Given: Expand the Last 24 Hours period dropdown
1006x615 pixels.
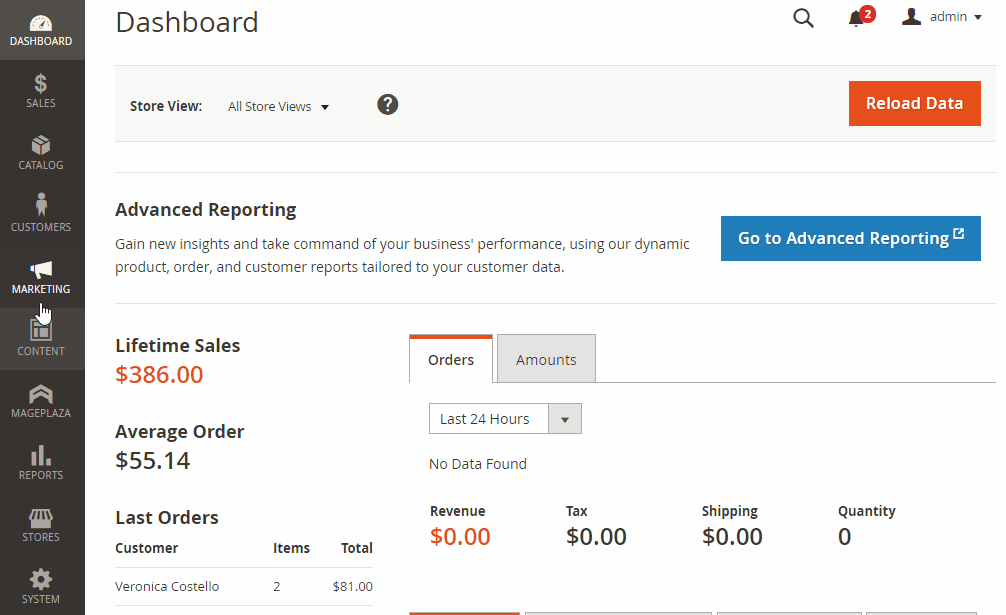Looking at the screenshot, I should pos(505,419).
